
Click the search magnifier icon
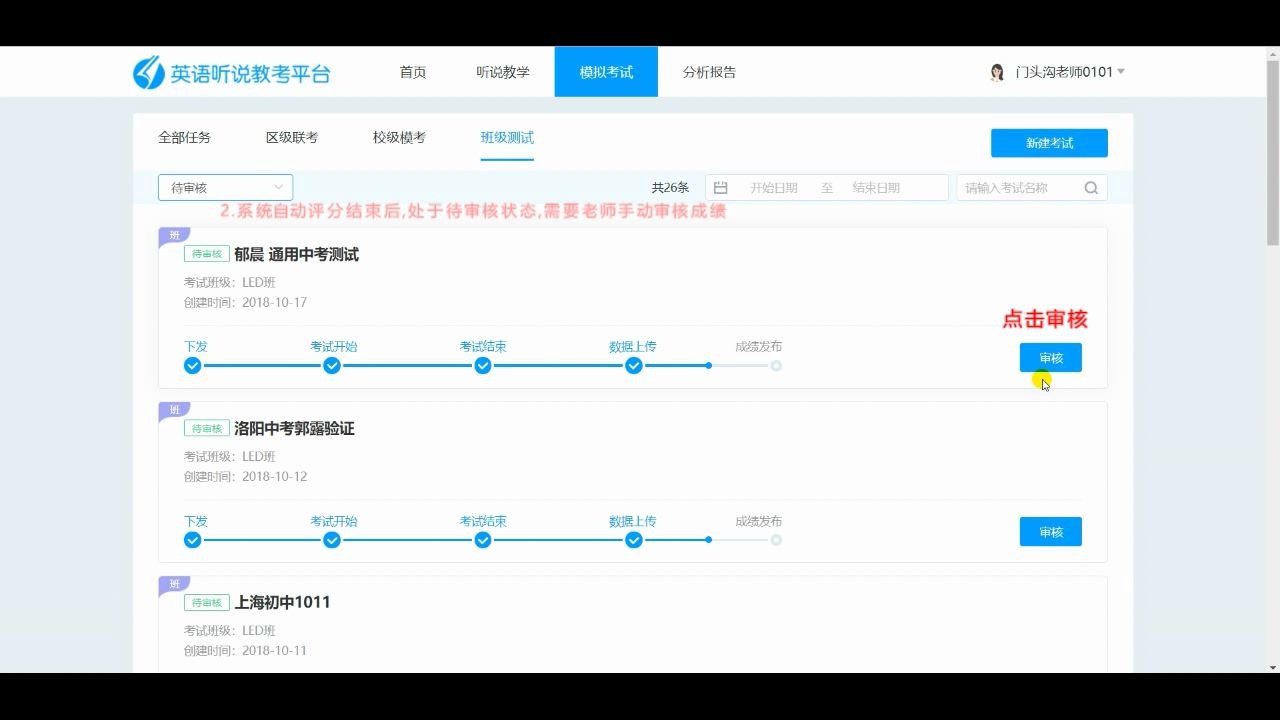1091,188
